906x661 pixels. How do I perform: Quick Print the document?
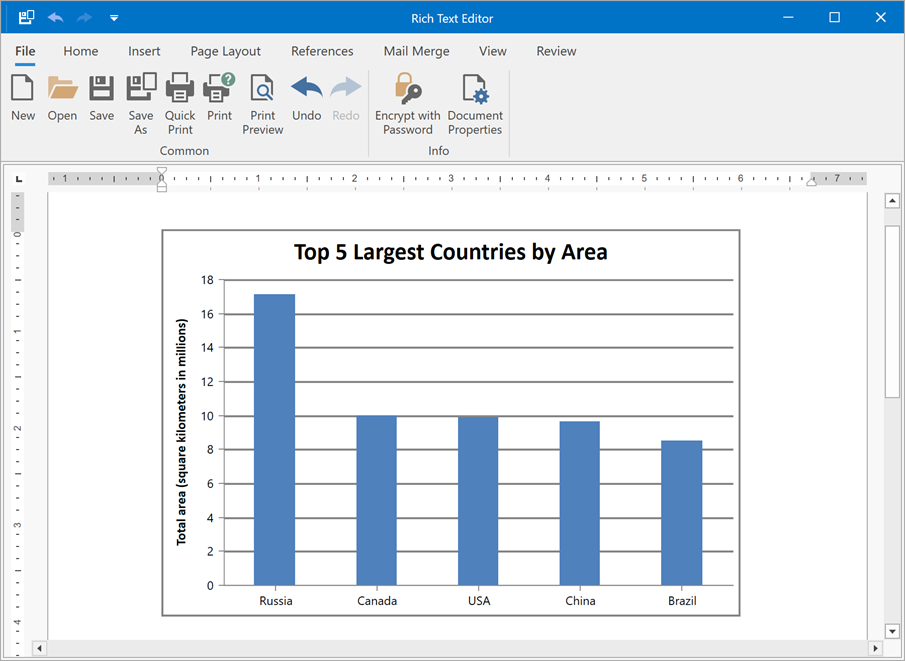click(x=179, y=97)
